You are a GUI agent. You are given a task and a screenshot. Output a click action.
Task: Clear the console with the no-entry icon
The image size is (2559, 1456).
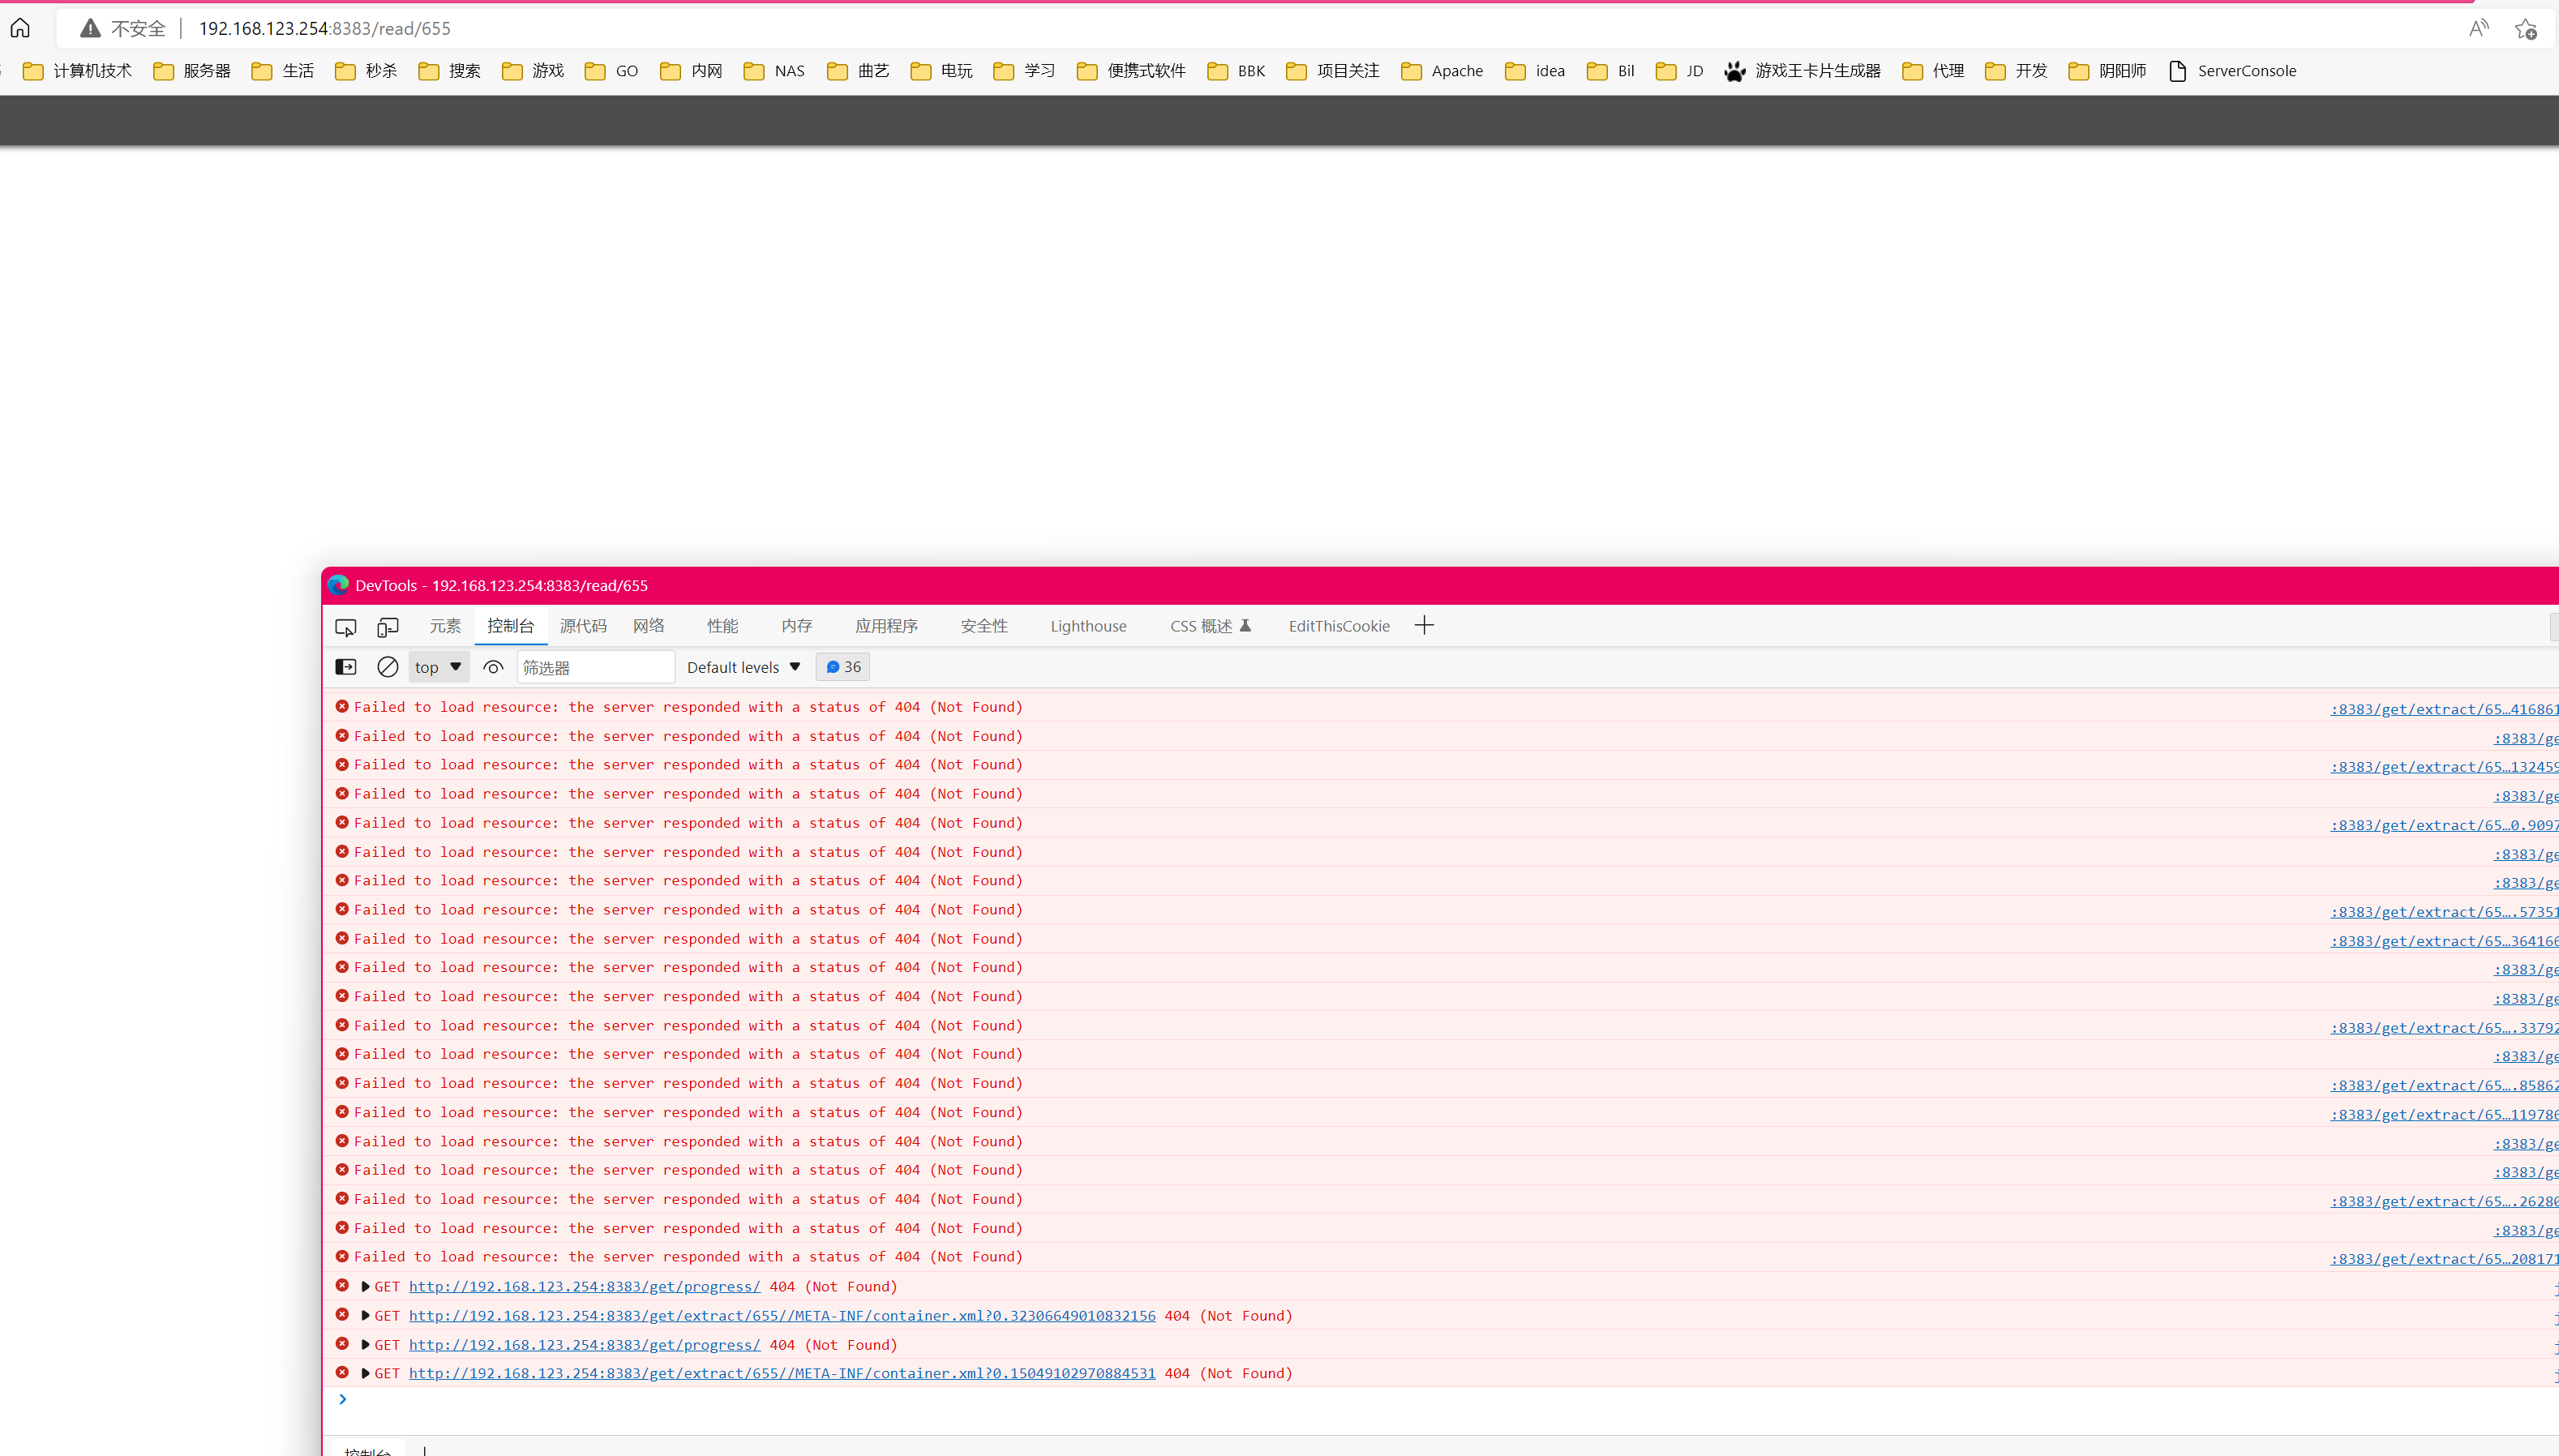(388, 666)
